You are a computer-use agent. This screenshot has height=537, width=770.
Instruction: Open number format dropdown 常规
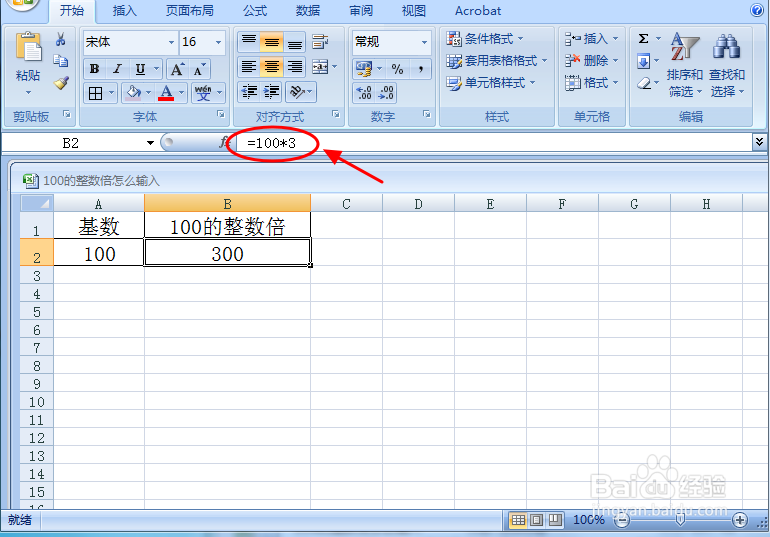424,42
